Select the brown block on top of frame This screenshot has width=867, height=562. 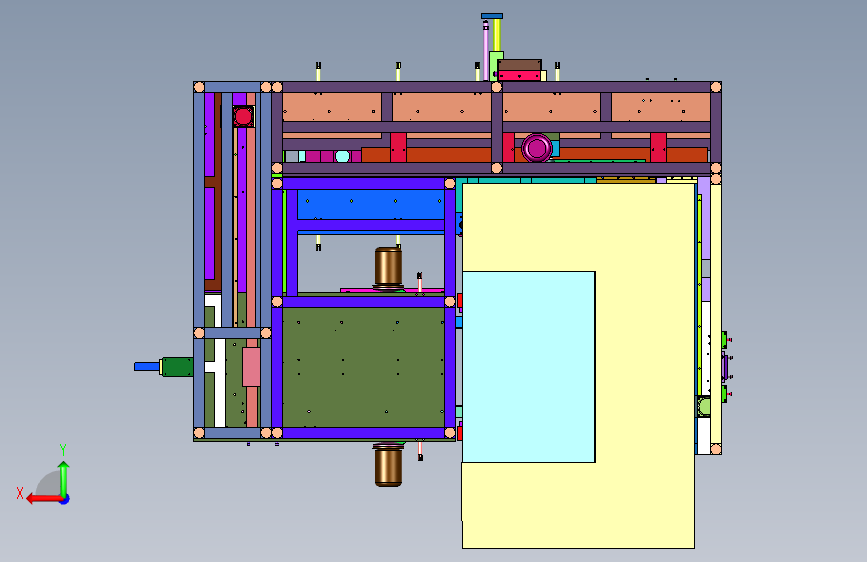pos(519,65)
